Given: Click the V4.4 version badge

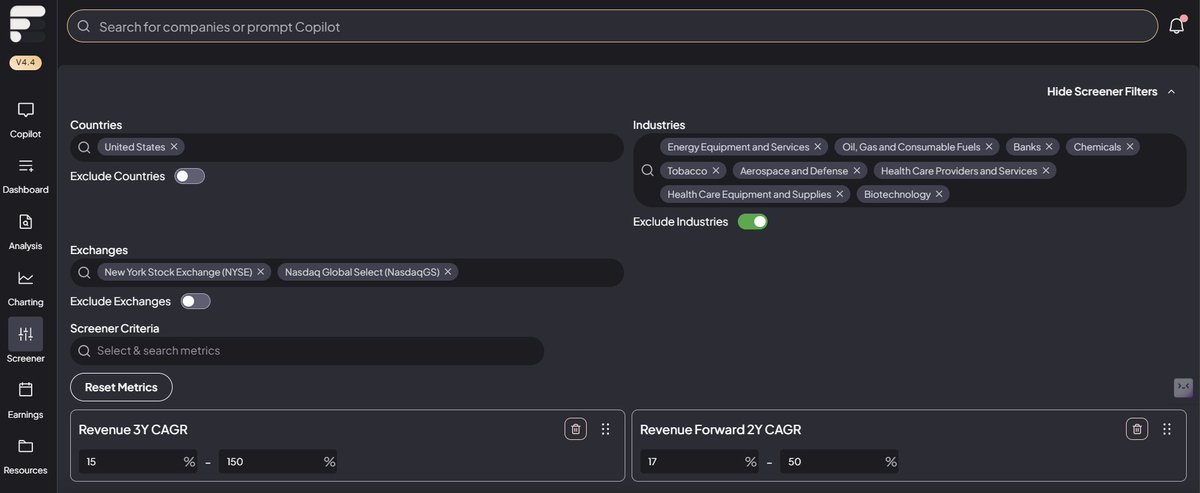Looking at the screenshot, I should pyautogui.click(x=26, y=63).
